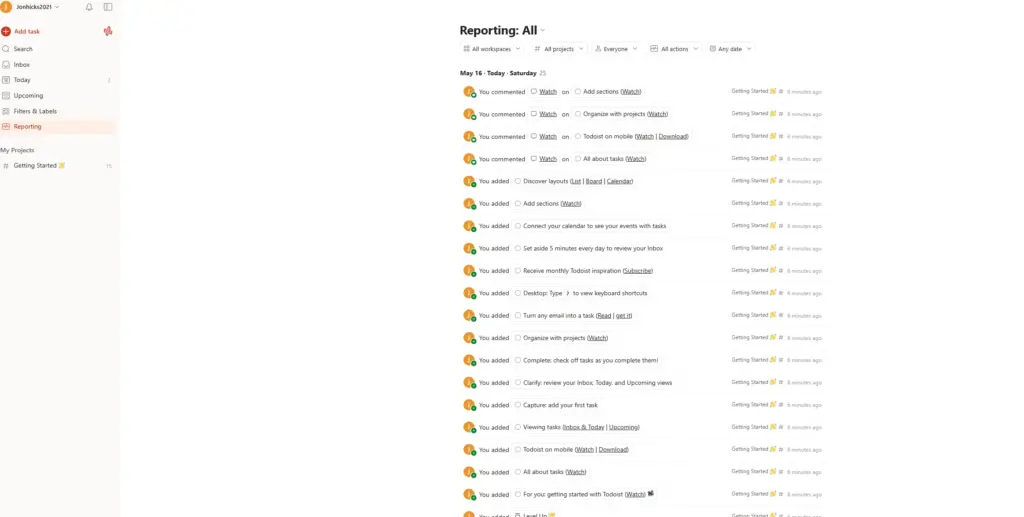Viewport: 1024px width, 517px height.
Task: Check off Receive monthly Todoist inspiration circle
Action: (518, 270)
